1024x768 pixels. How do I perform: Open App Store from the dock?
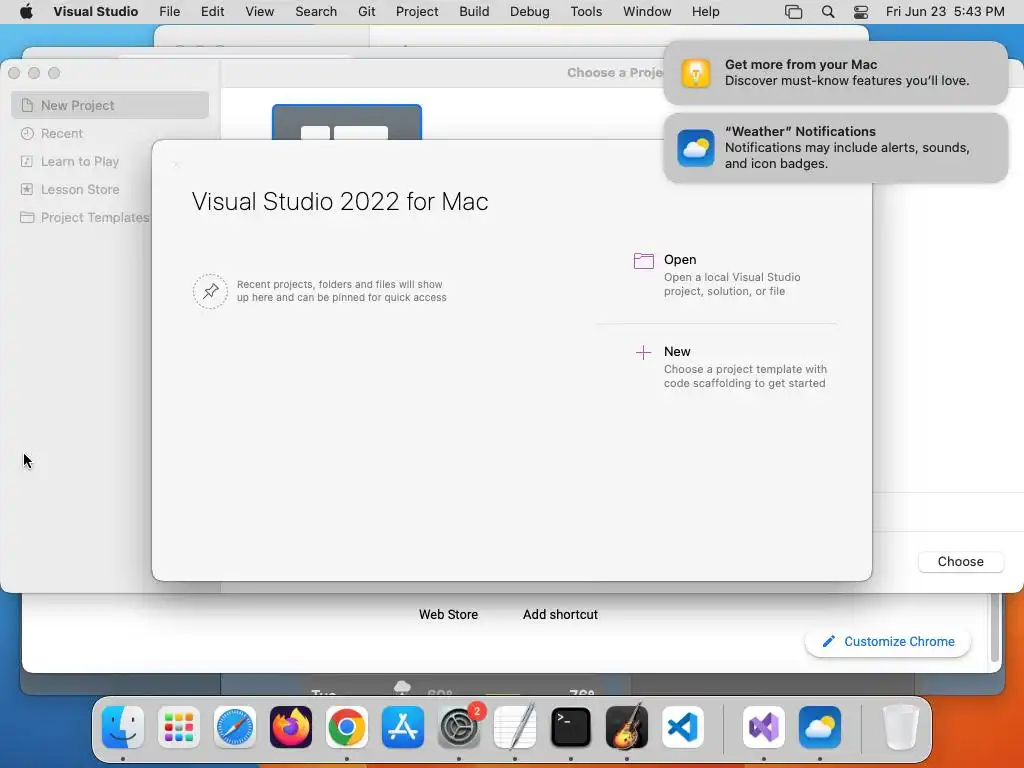[403, 727]
